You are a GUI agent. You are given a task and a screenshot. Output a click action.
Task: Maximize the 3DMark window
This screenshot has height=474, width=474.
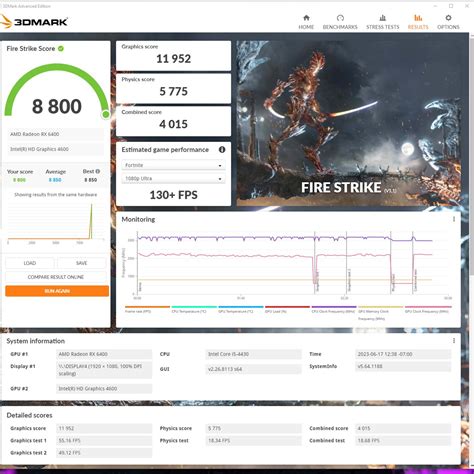[451, 6]
